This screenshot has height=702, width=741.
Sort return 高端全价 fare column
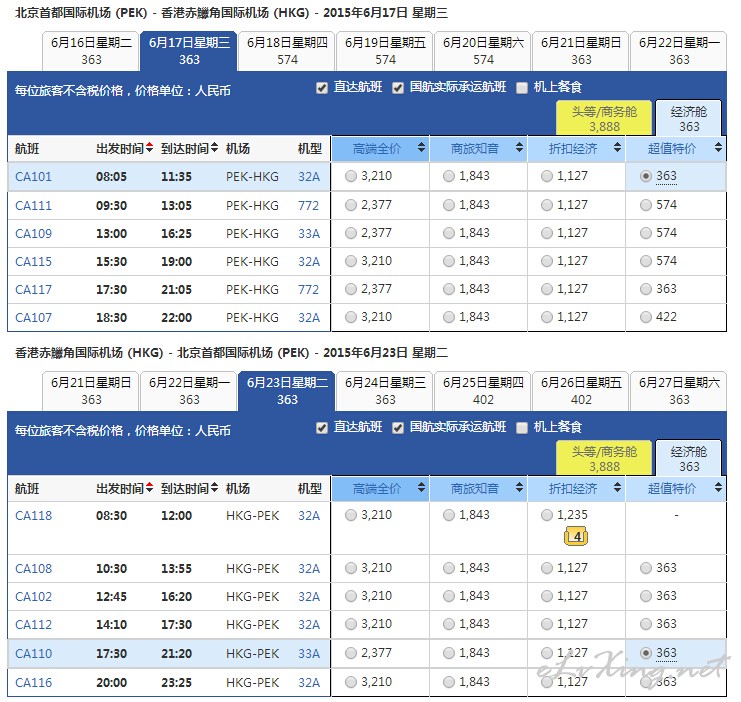tap(422, 487)
